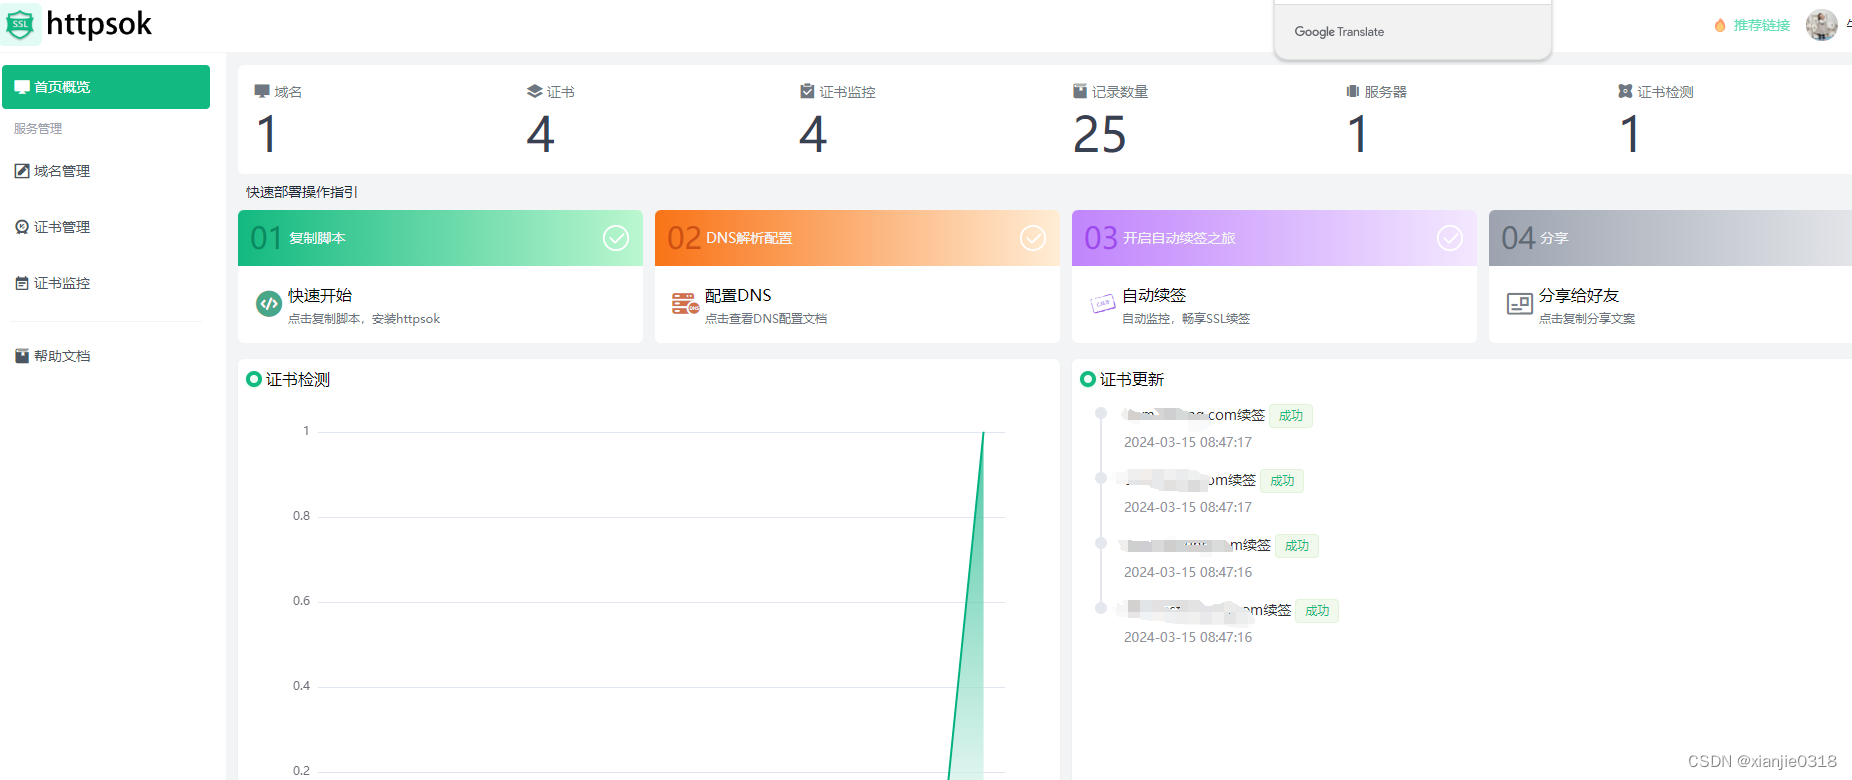This screenshot has width=1852, height=780.
Task: Click the 02 DNS解析配置 step header
Action: (x=857, y=238)
